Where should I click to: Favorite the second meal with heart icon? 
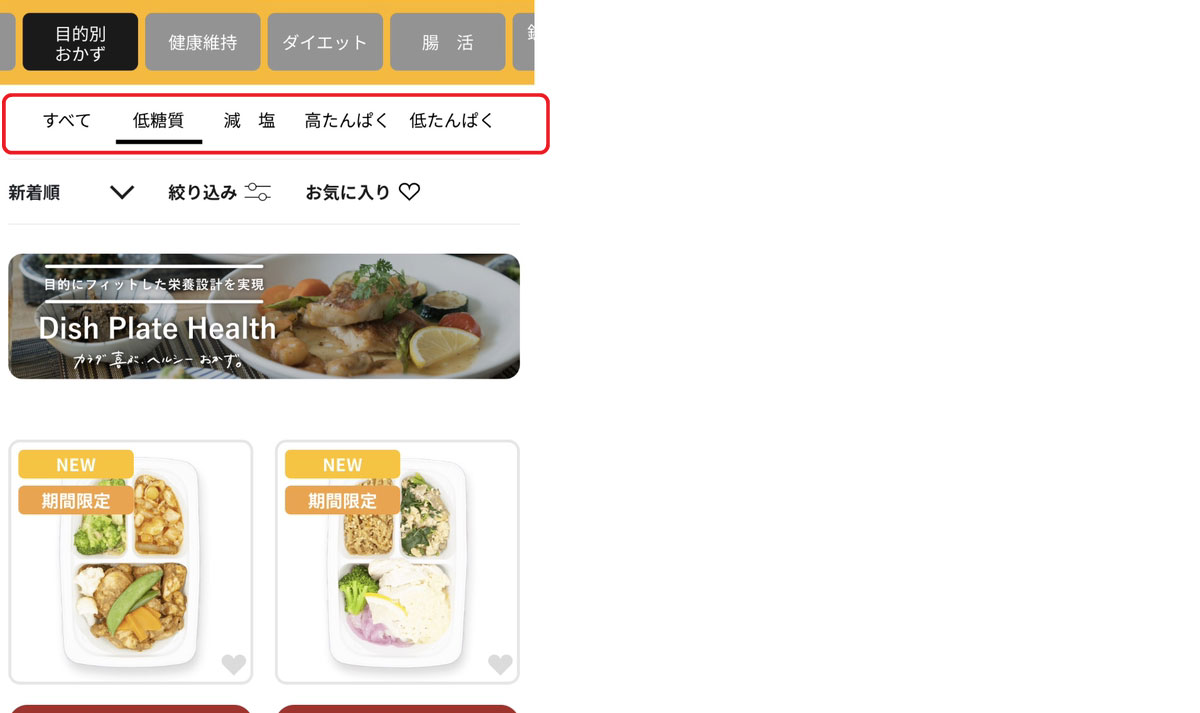pyautogui.click(x=500, y=664)
